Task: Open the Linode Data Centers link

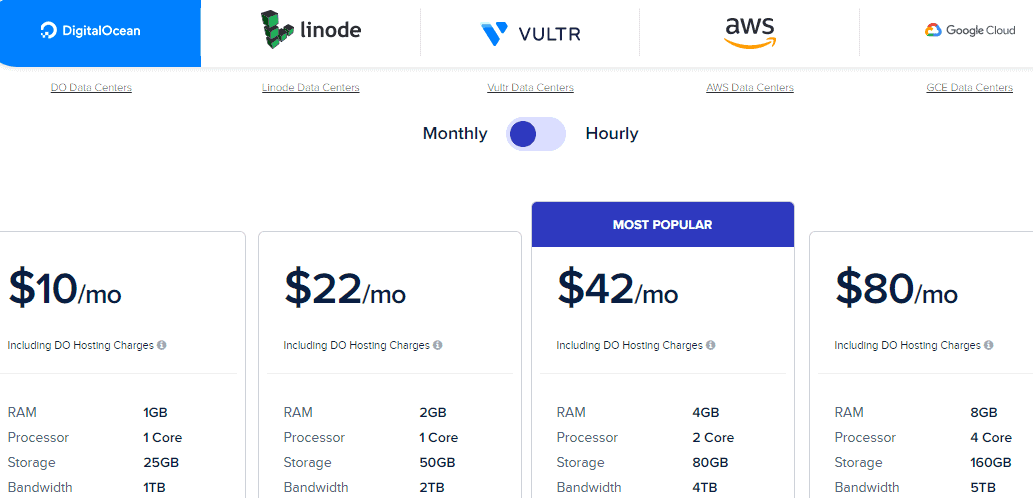Action: 311,88
